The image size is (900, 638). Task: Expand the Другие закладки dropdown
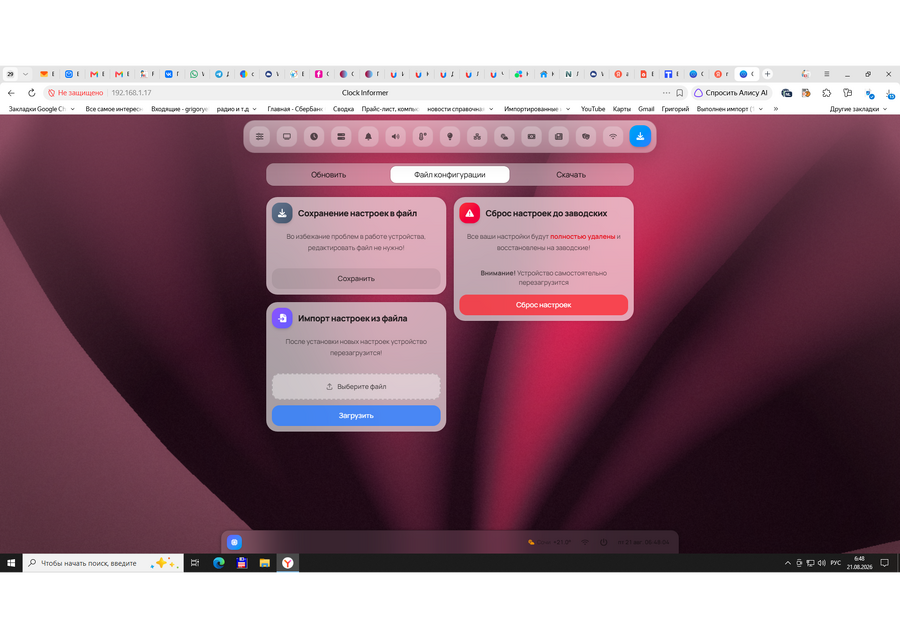point(858,109)
